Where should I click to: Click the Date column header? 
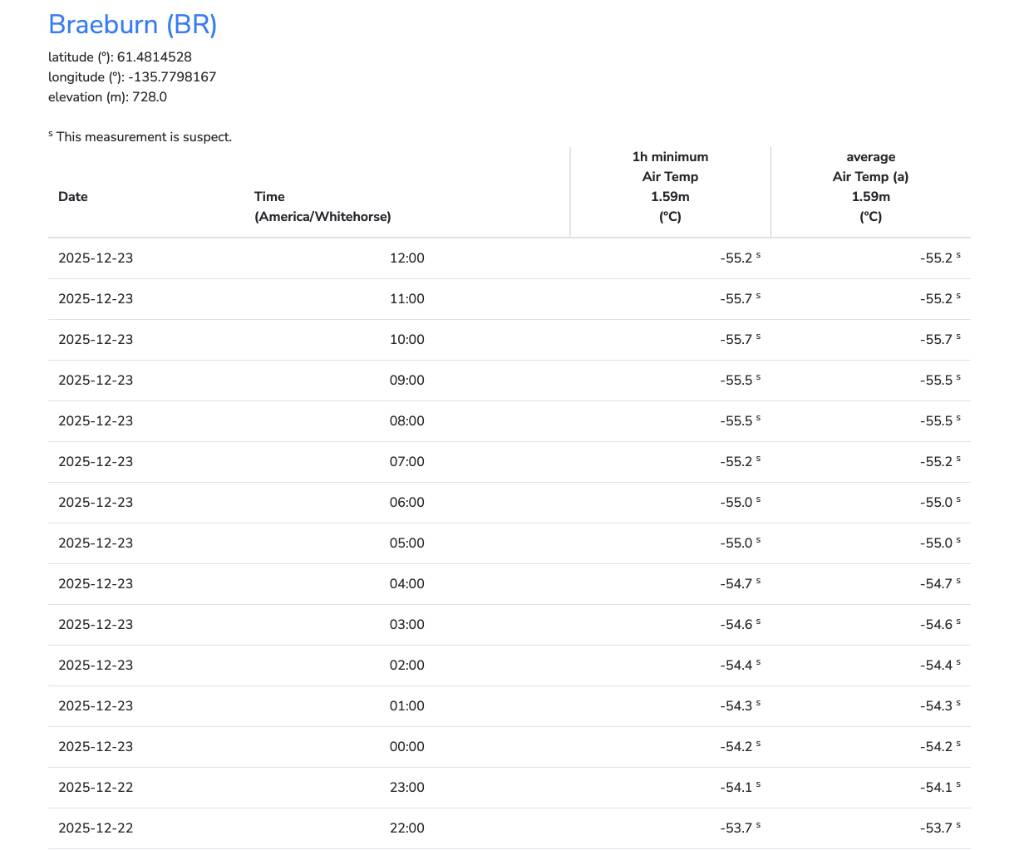click(73, 197)
